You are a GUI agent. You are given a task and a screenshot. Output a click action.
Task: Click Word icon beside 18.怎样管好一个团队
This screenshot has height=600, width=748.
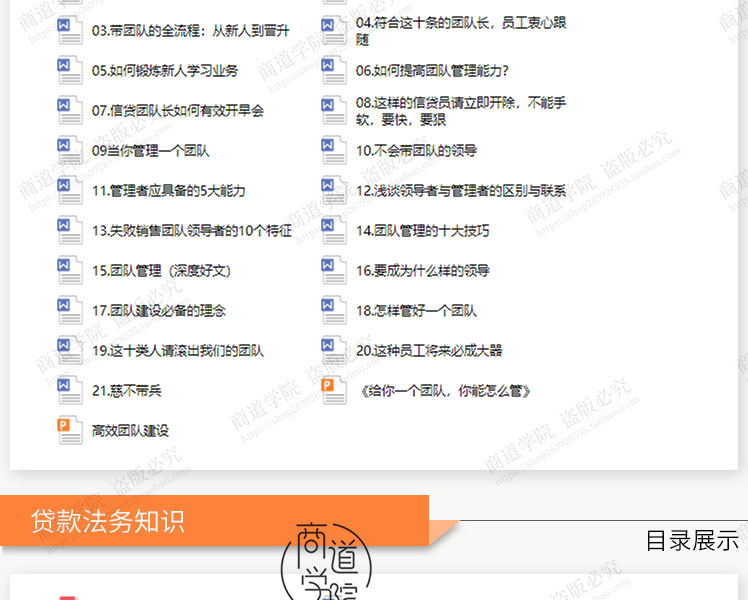(334, 310)
